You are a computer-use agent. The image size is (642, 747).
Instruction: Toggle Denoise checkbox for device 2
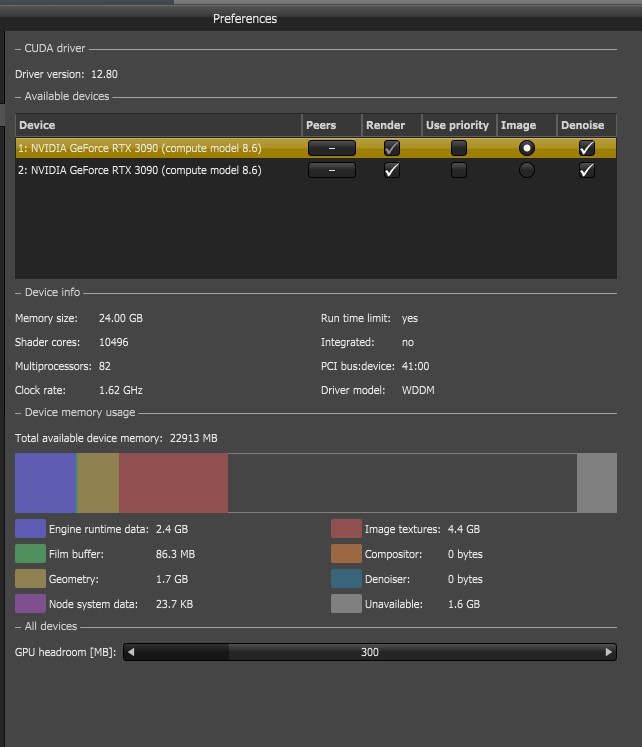pos(587,170)
